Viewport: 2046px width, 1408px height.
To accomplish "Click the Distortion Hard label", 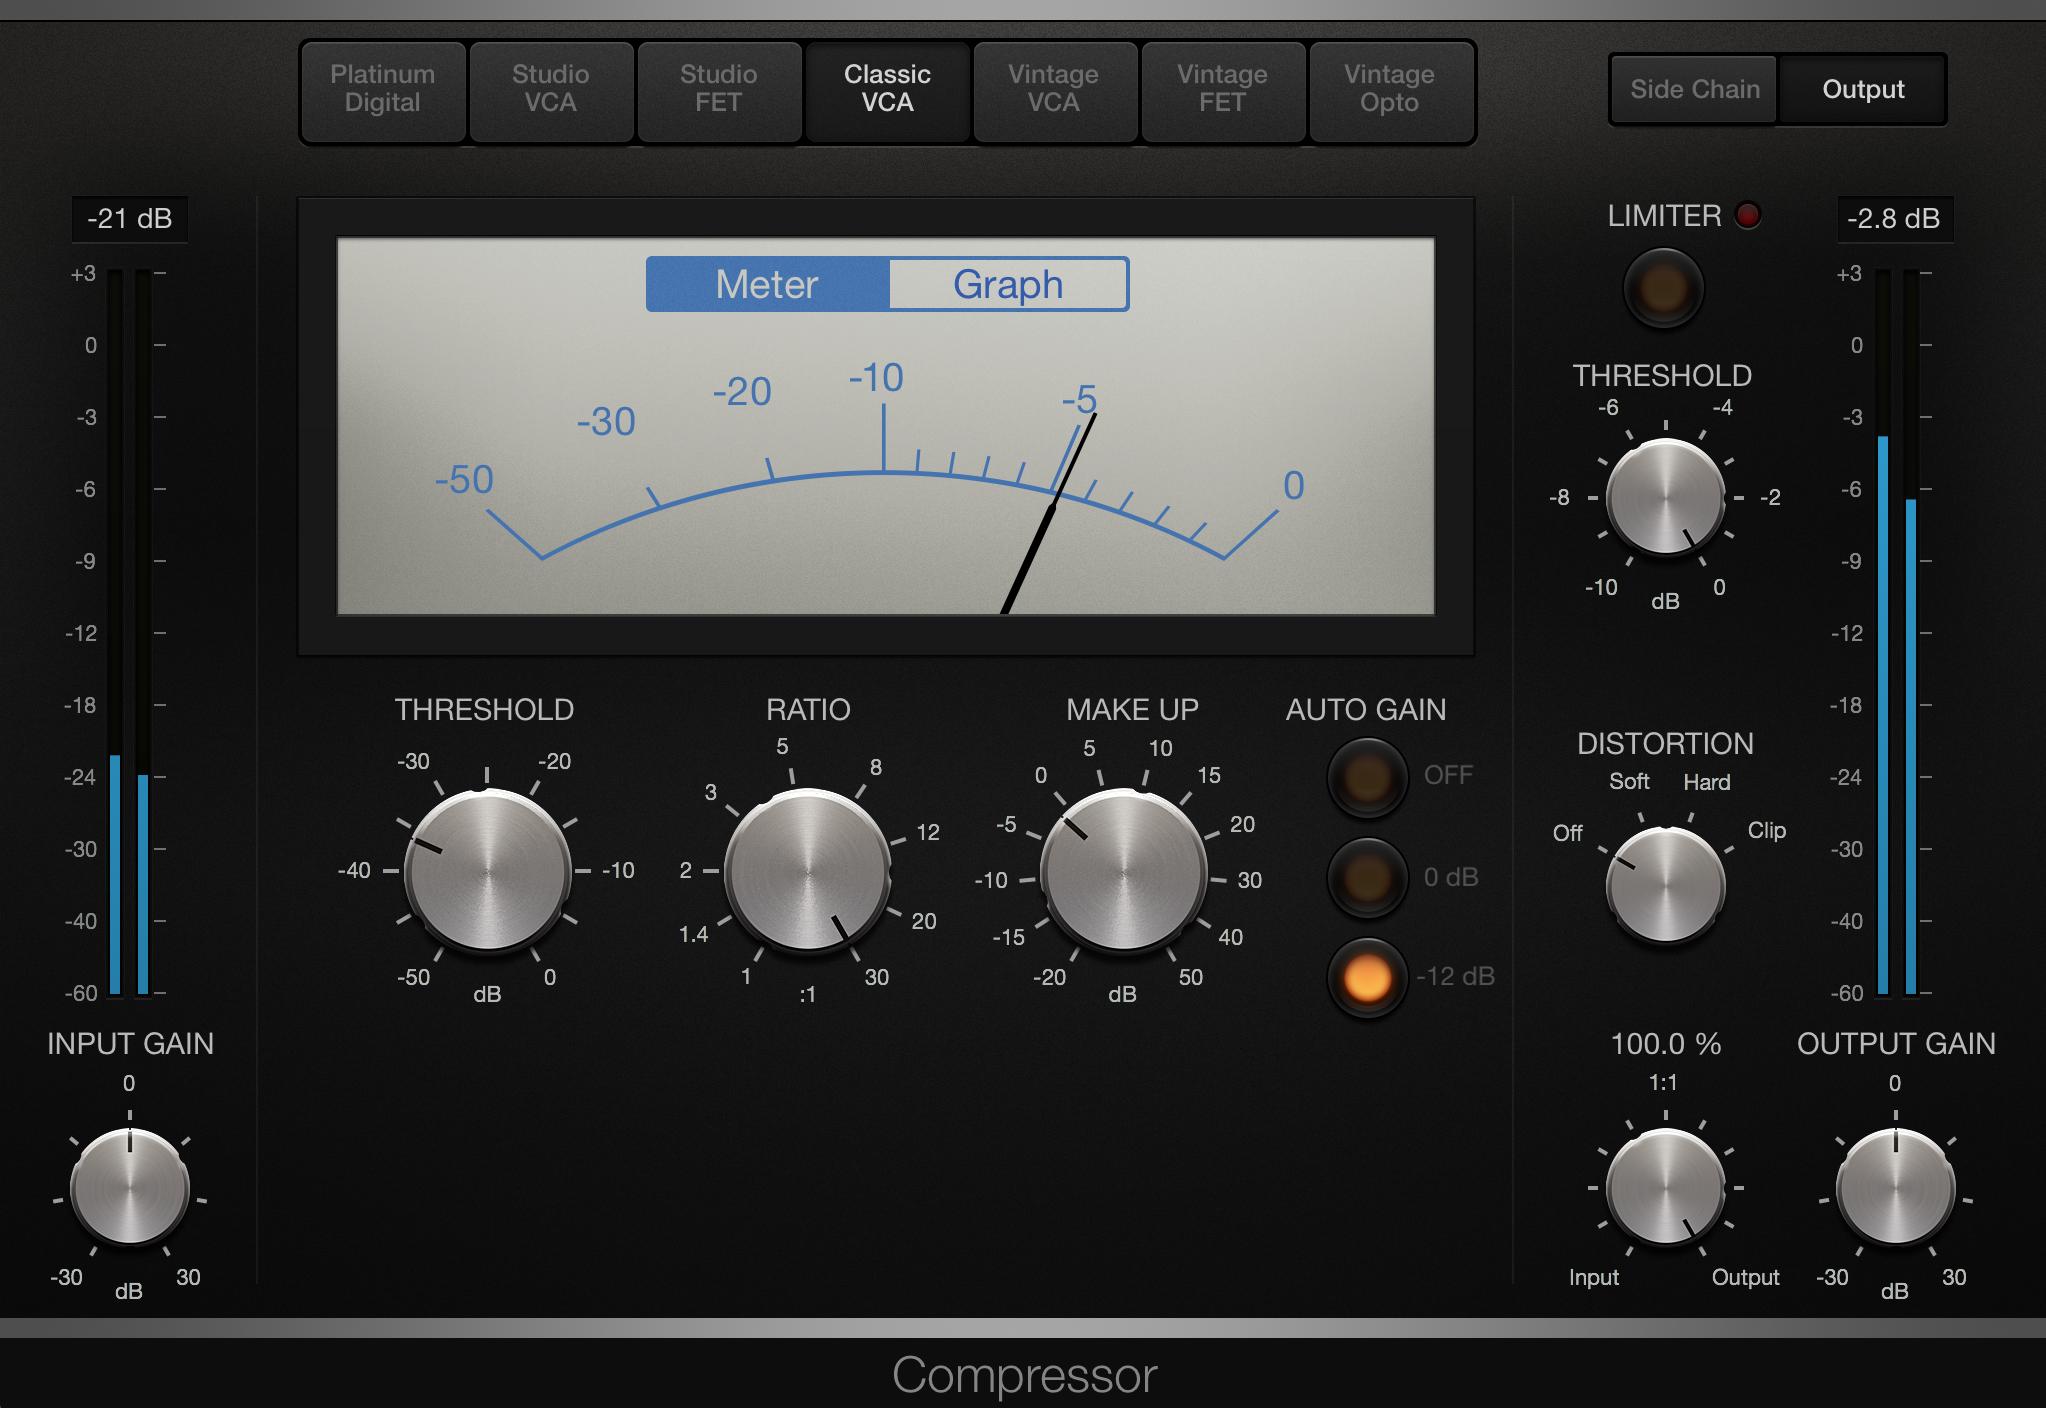I will click(x=1706, y=782).
